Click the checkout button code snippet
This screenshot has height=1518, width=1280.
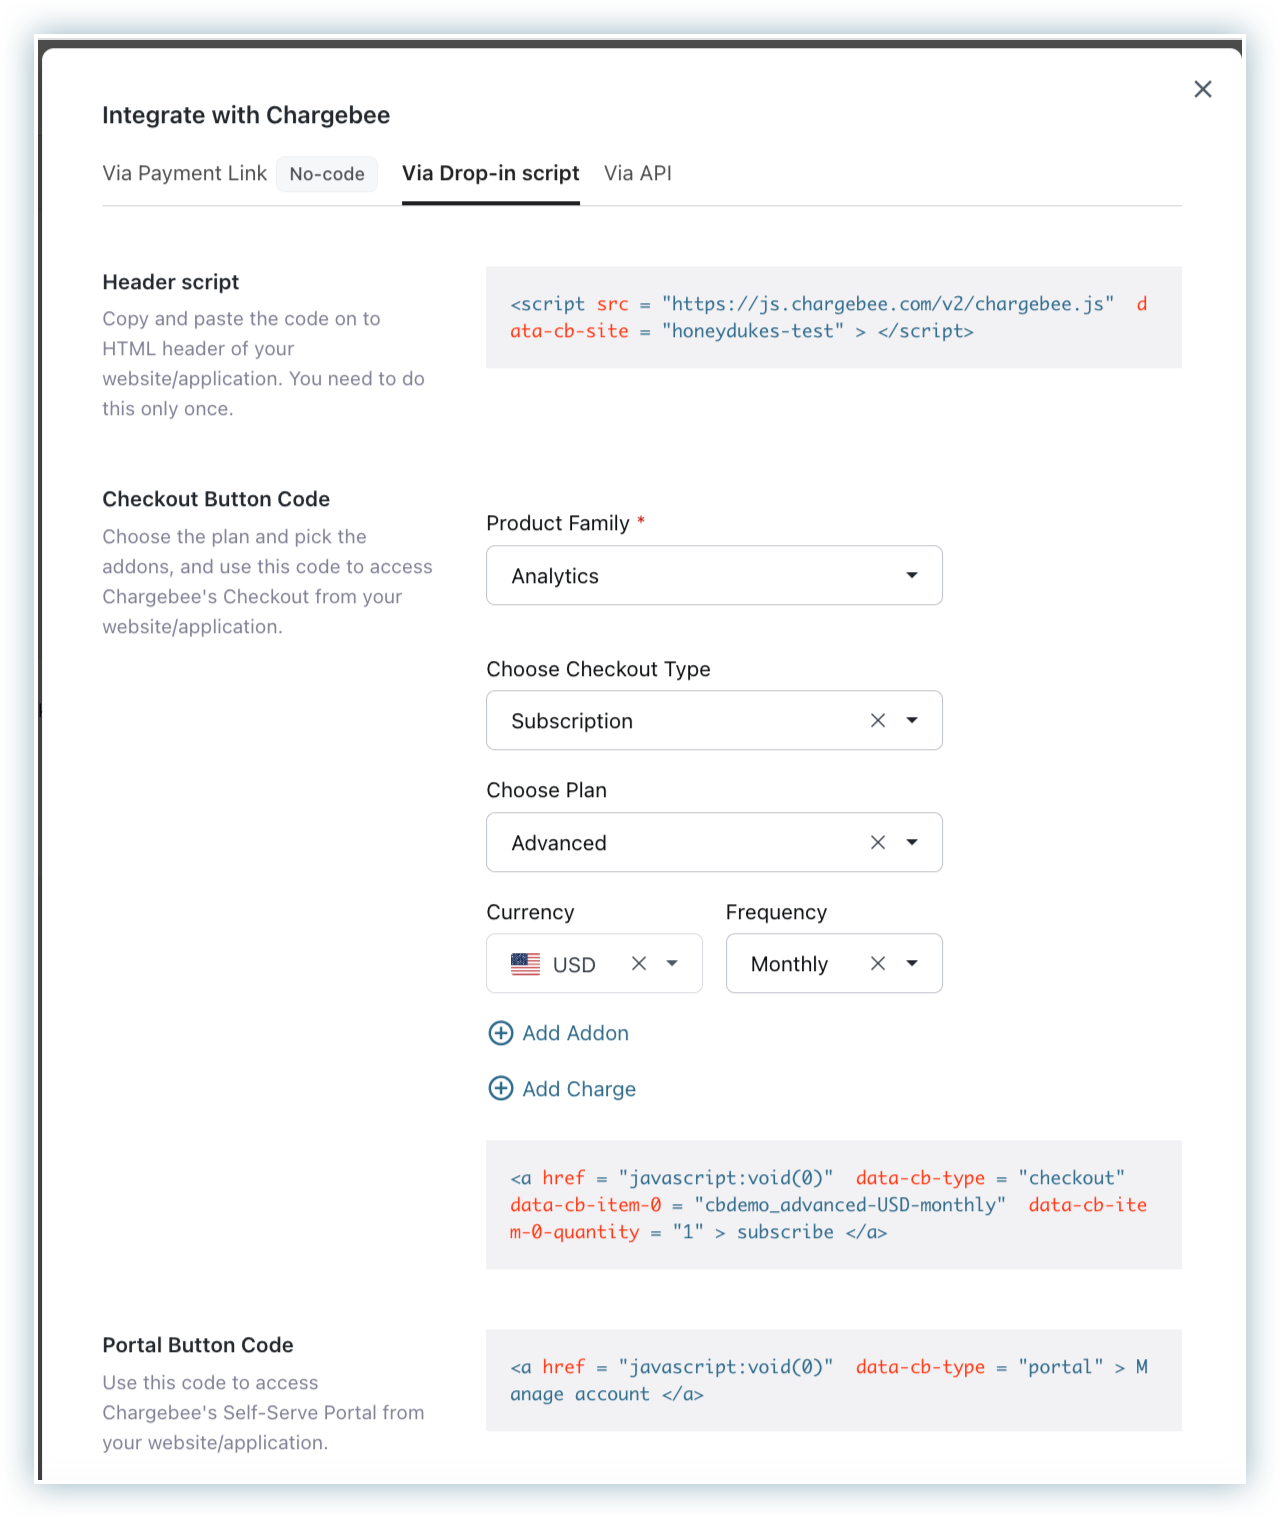click(x=834, y=1204)
